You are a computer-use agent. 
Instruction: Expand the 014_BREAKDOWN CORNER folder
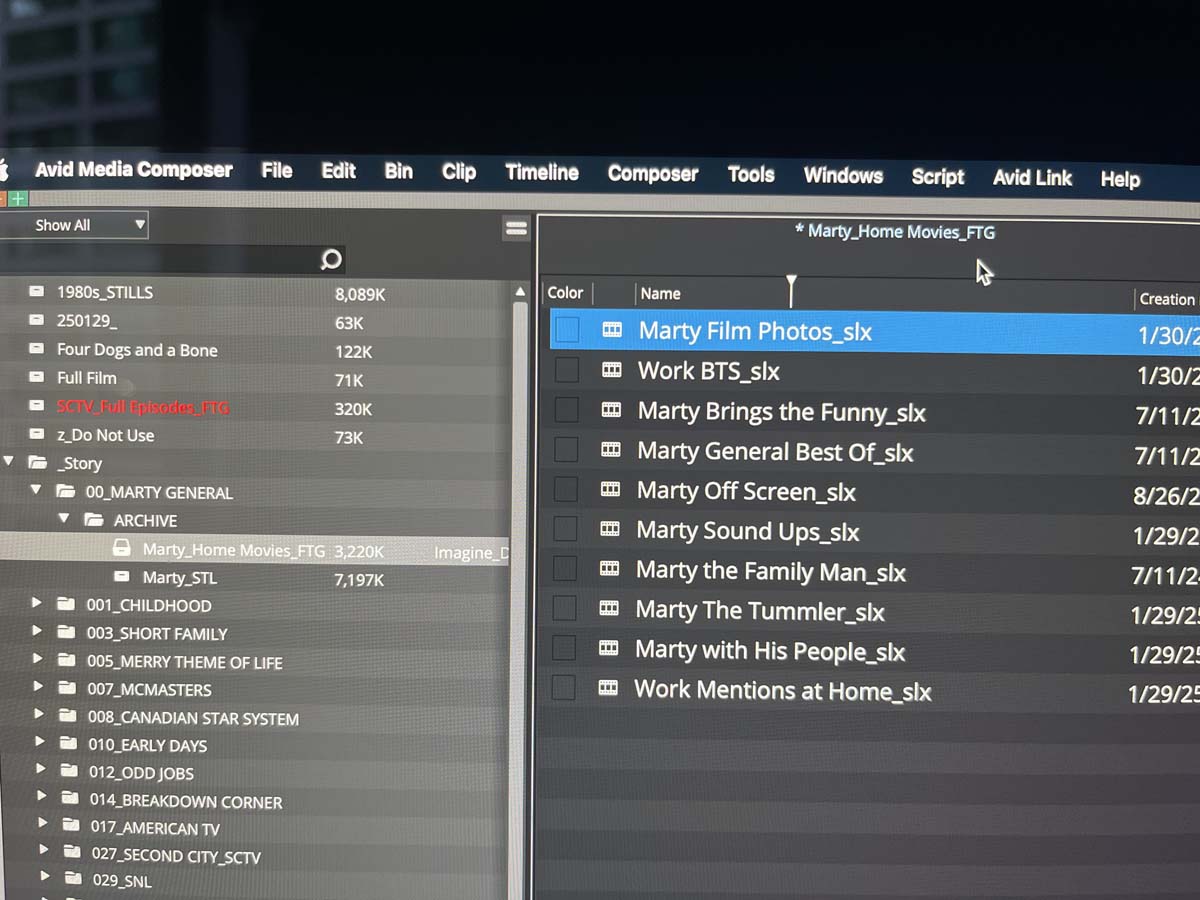pos(42,796)
